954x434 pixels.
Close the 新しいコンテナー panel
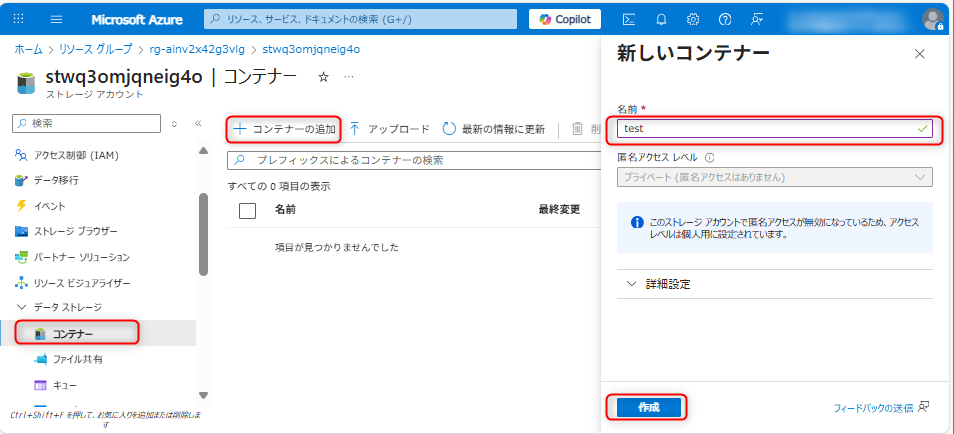pyautogui.click(x=920, y=54)
